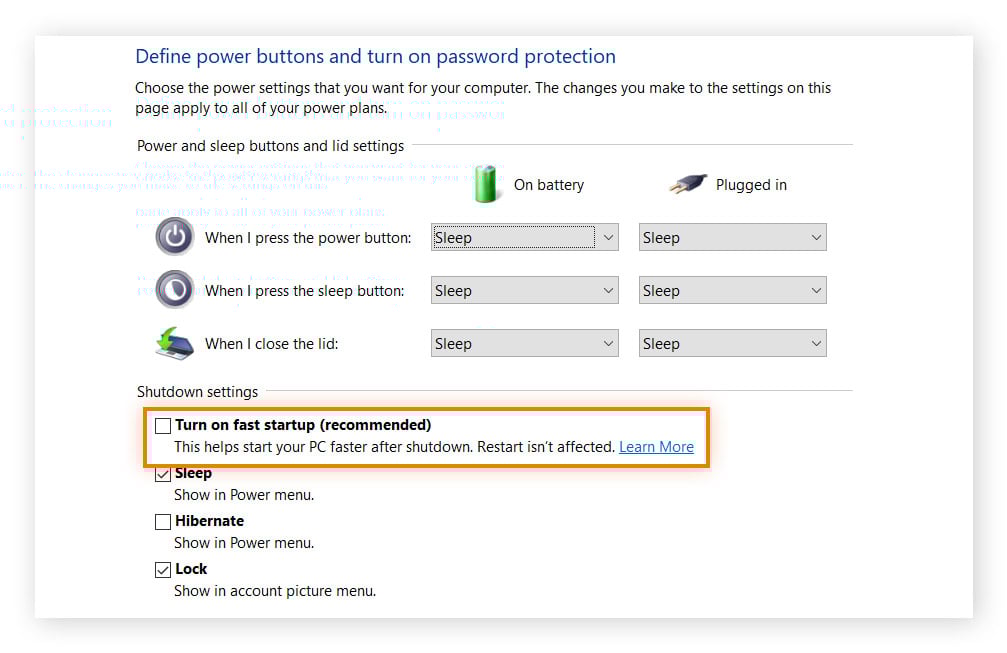This screenshot has height=653, width=1007.
Task: Click the Turn on fast startup label
Action: [303, 425]
